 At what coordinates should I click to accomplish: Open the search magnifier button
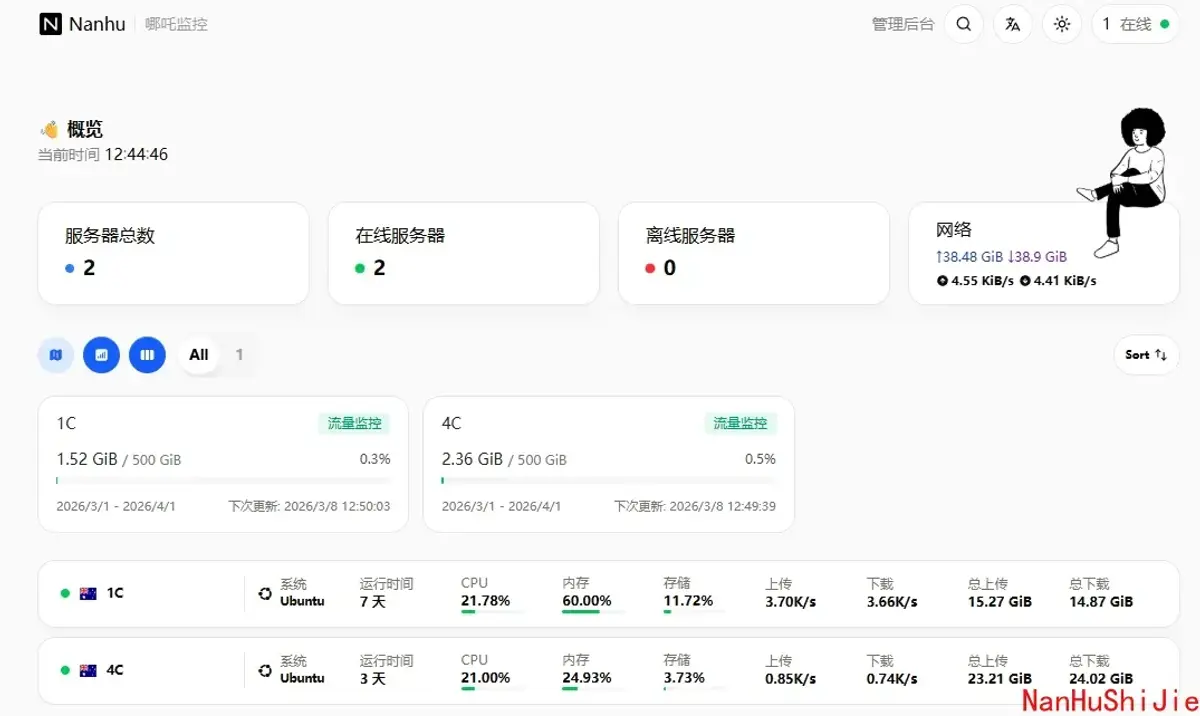(964, 24)
